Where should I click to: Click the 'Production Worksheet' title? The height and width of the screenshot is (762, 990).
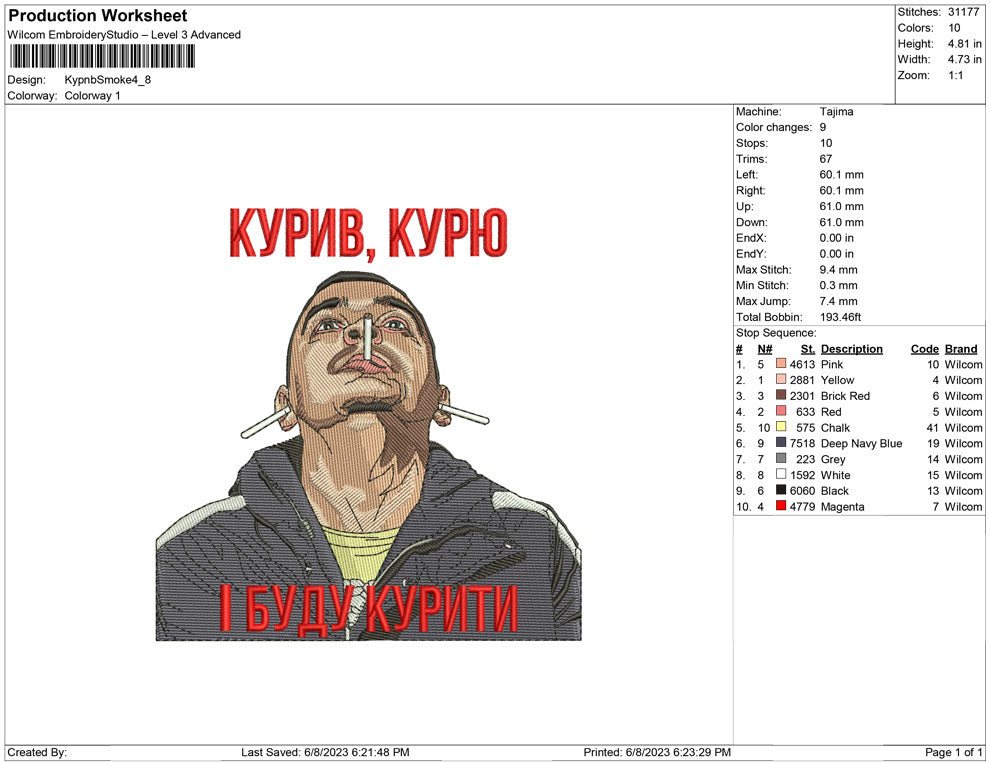(98, 16)
